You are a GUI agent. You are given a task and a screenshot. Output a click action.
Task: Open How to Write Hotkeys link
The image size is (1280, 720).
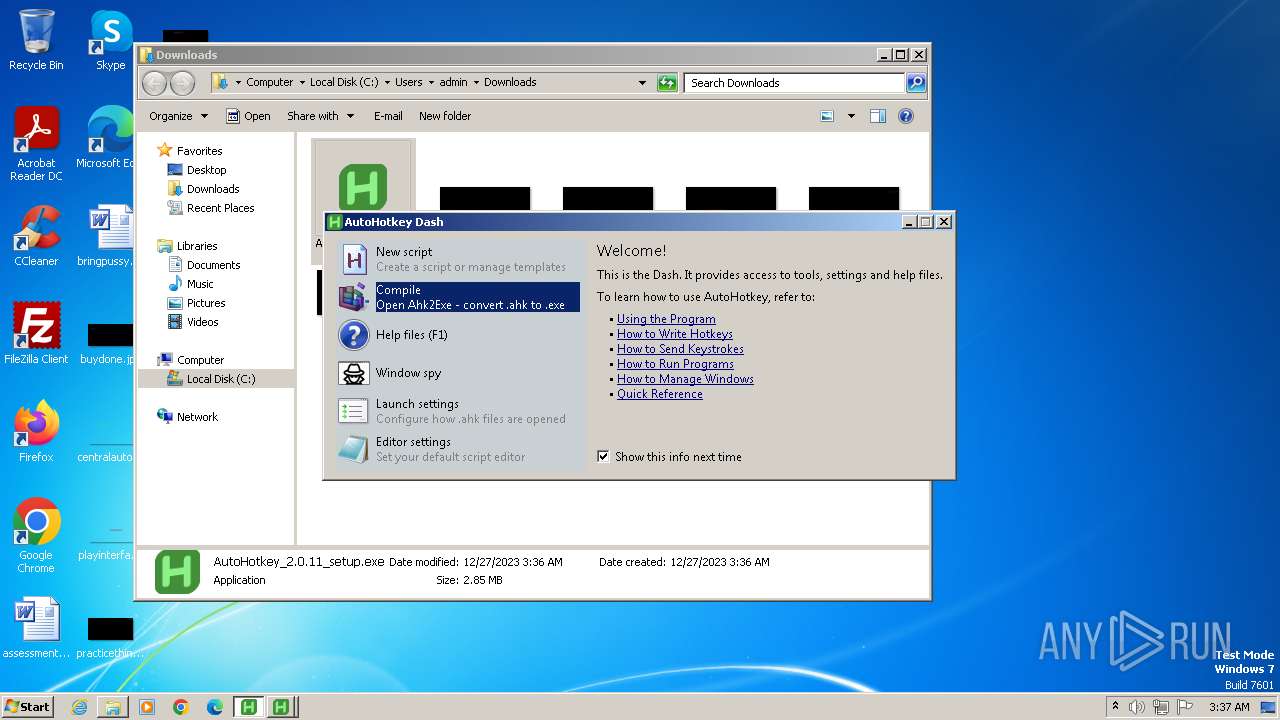(675, 334)
